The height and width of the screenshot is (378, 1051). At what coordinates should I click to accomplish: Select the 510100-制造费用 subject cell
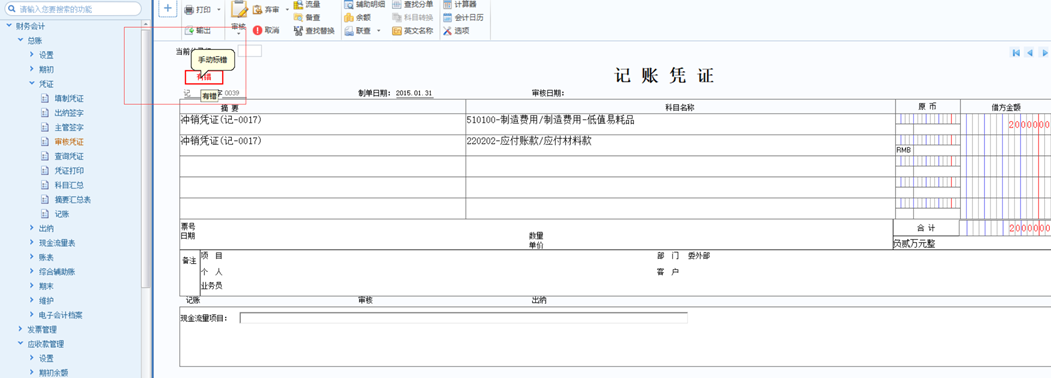click(x=680, y=124)
